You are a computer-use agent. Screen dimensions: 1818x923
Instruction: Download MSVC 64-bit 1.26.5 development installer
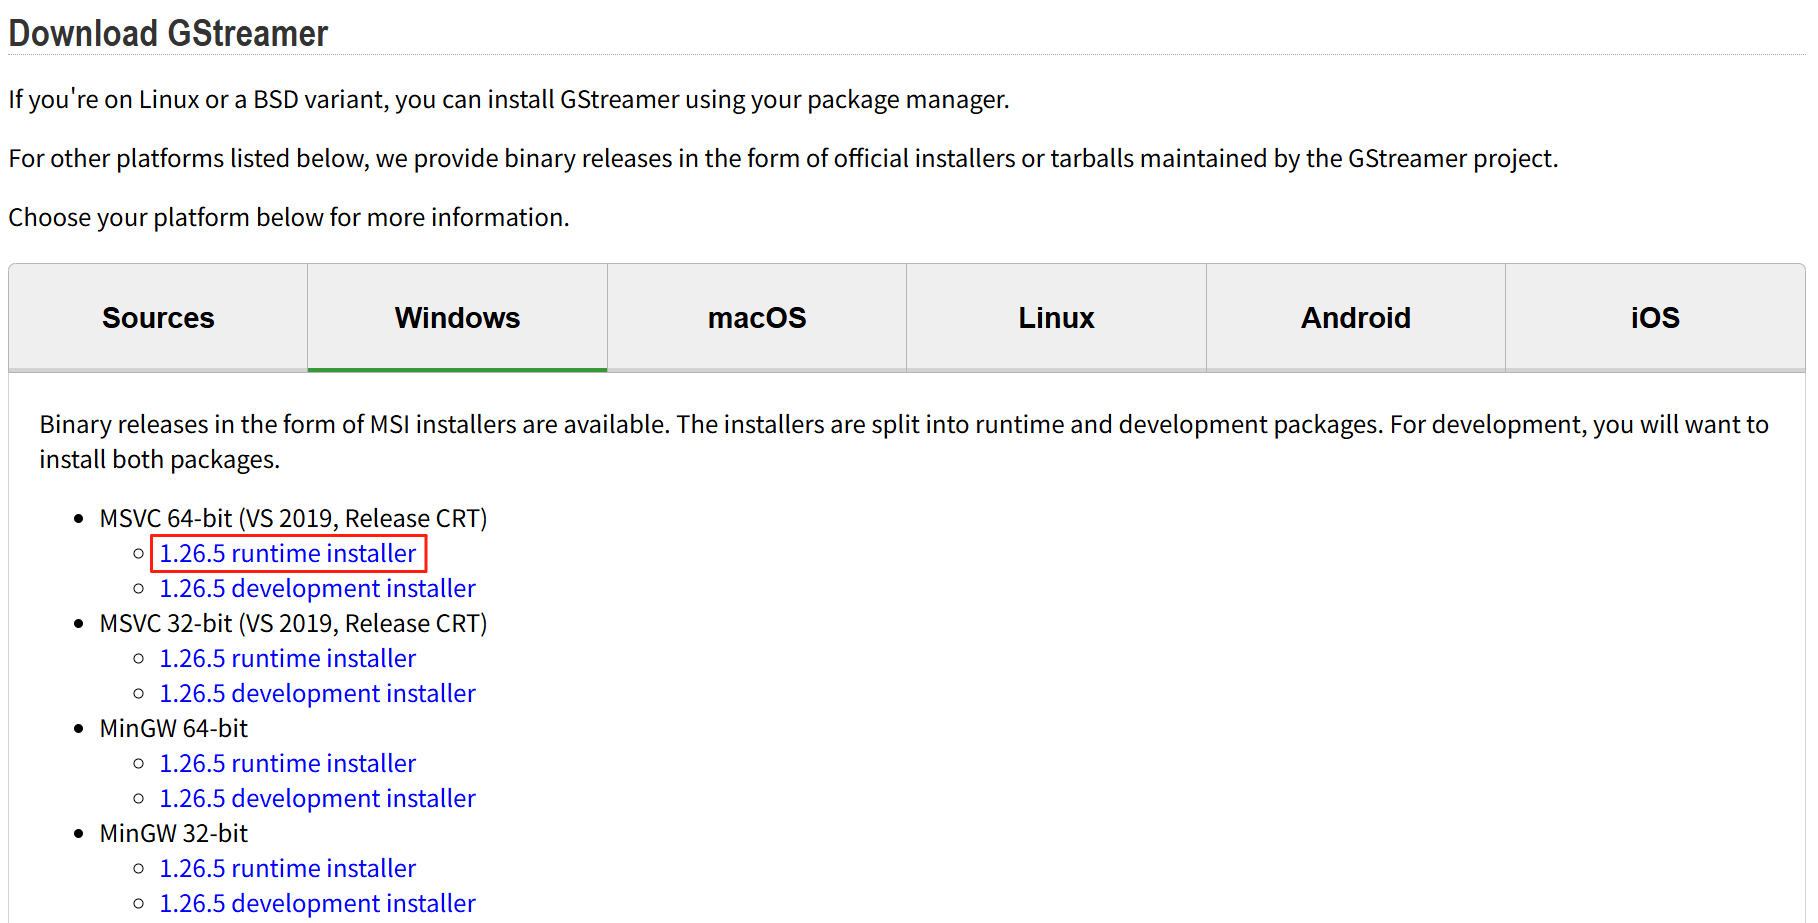317,588
